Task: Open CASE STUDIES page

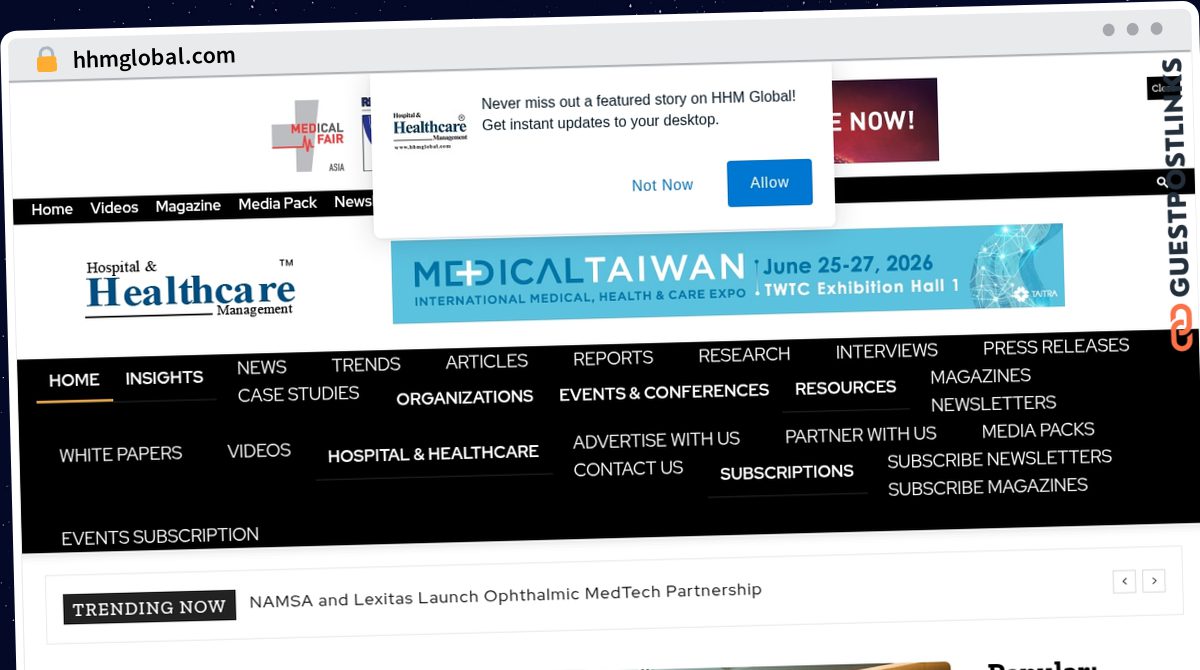Action: coord(298,394)
